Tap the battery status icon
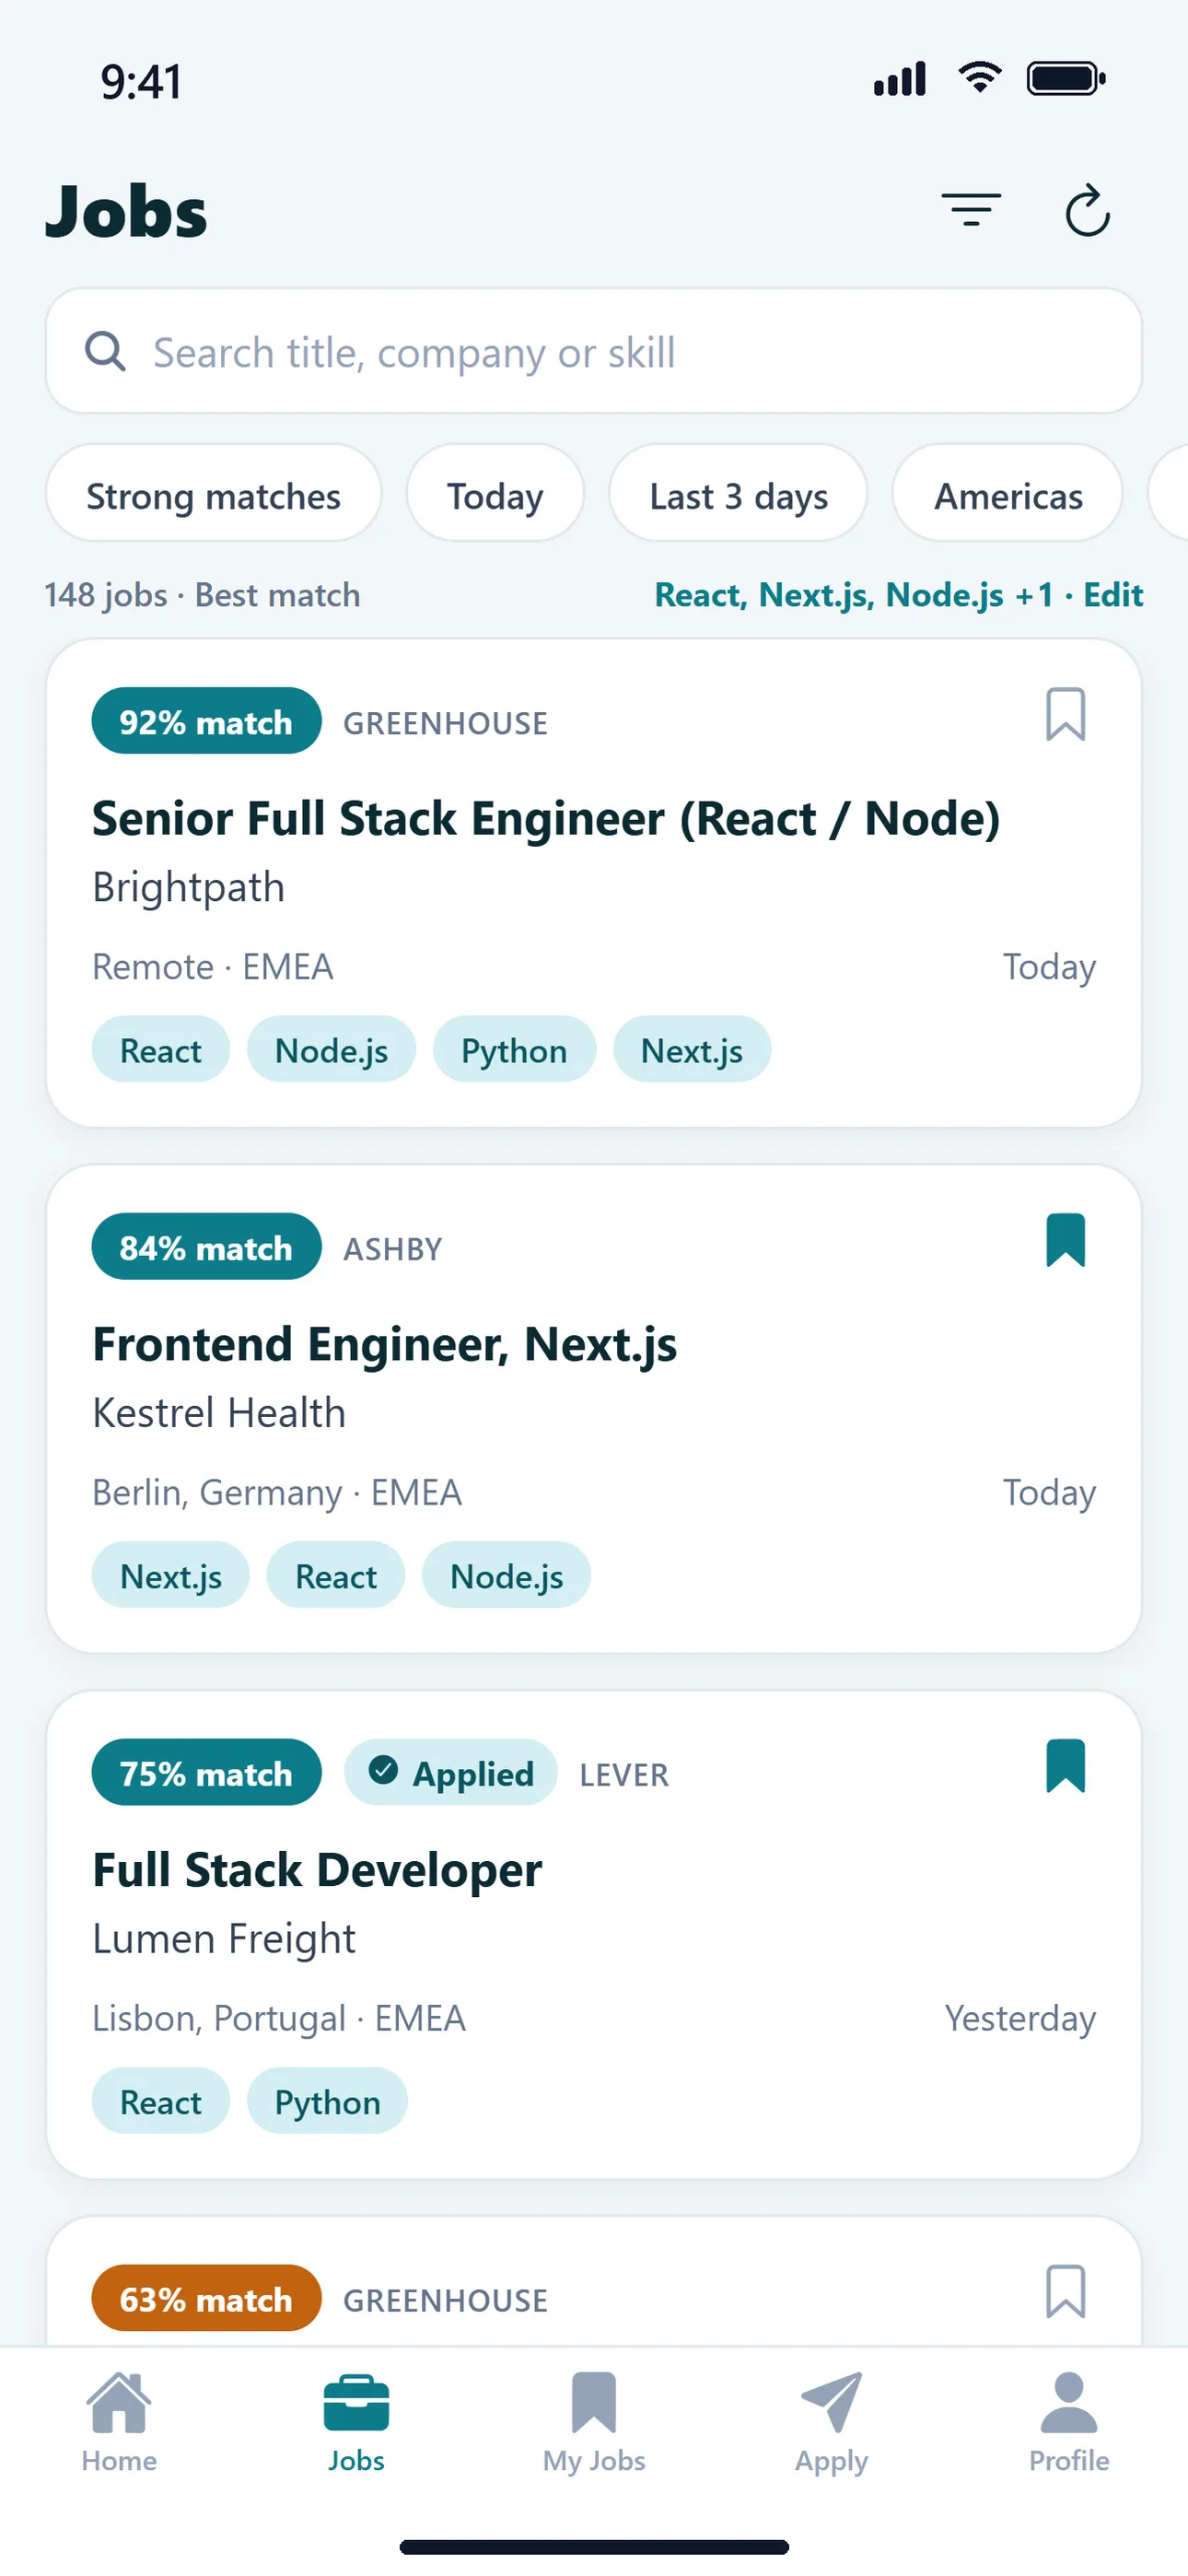 tap(1066, 79)
